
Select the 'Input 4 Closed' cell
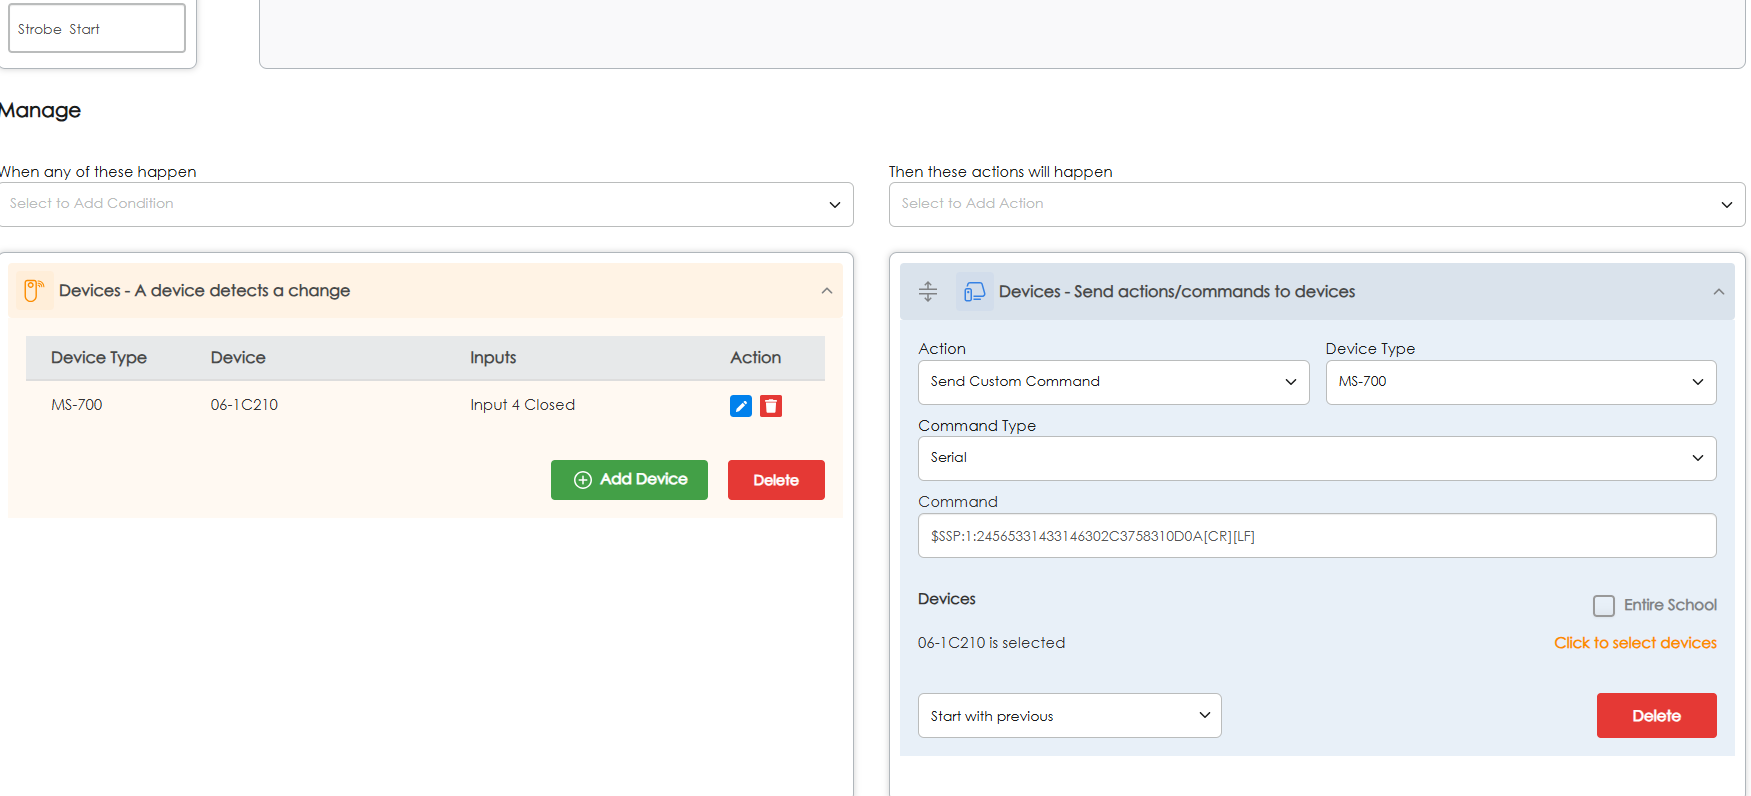click(x=522, y=405)
